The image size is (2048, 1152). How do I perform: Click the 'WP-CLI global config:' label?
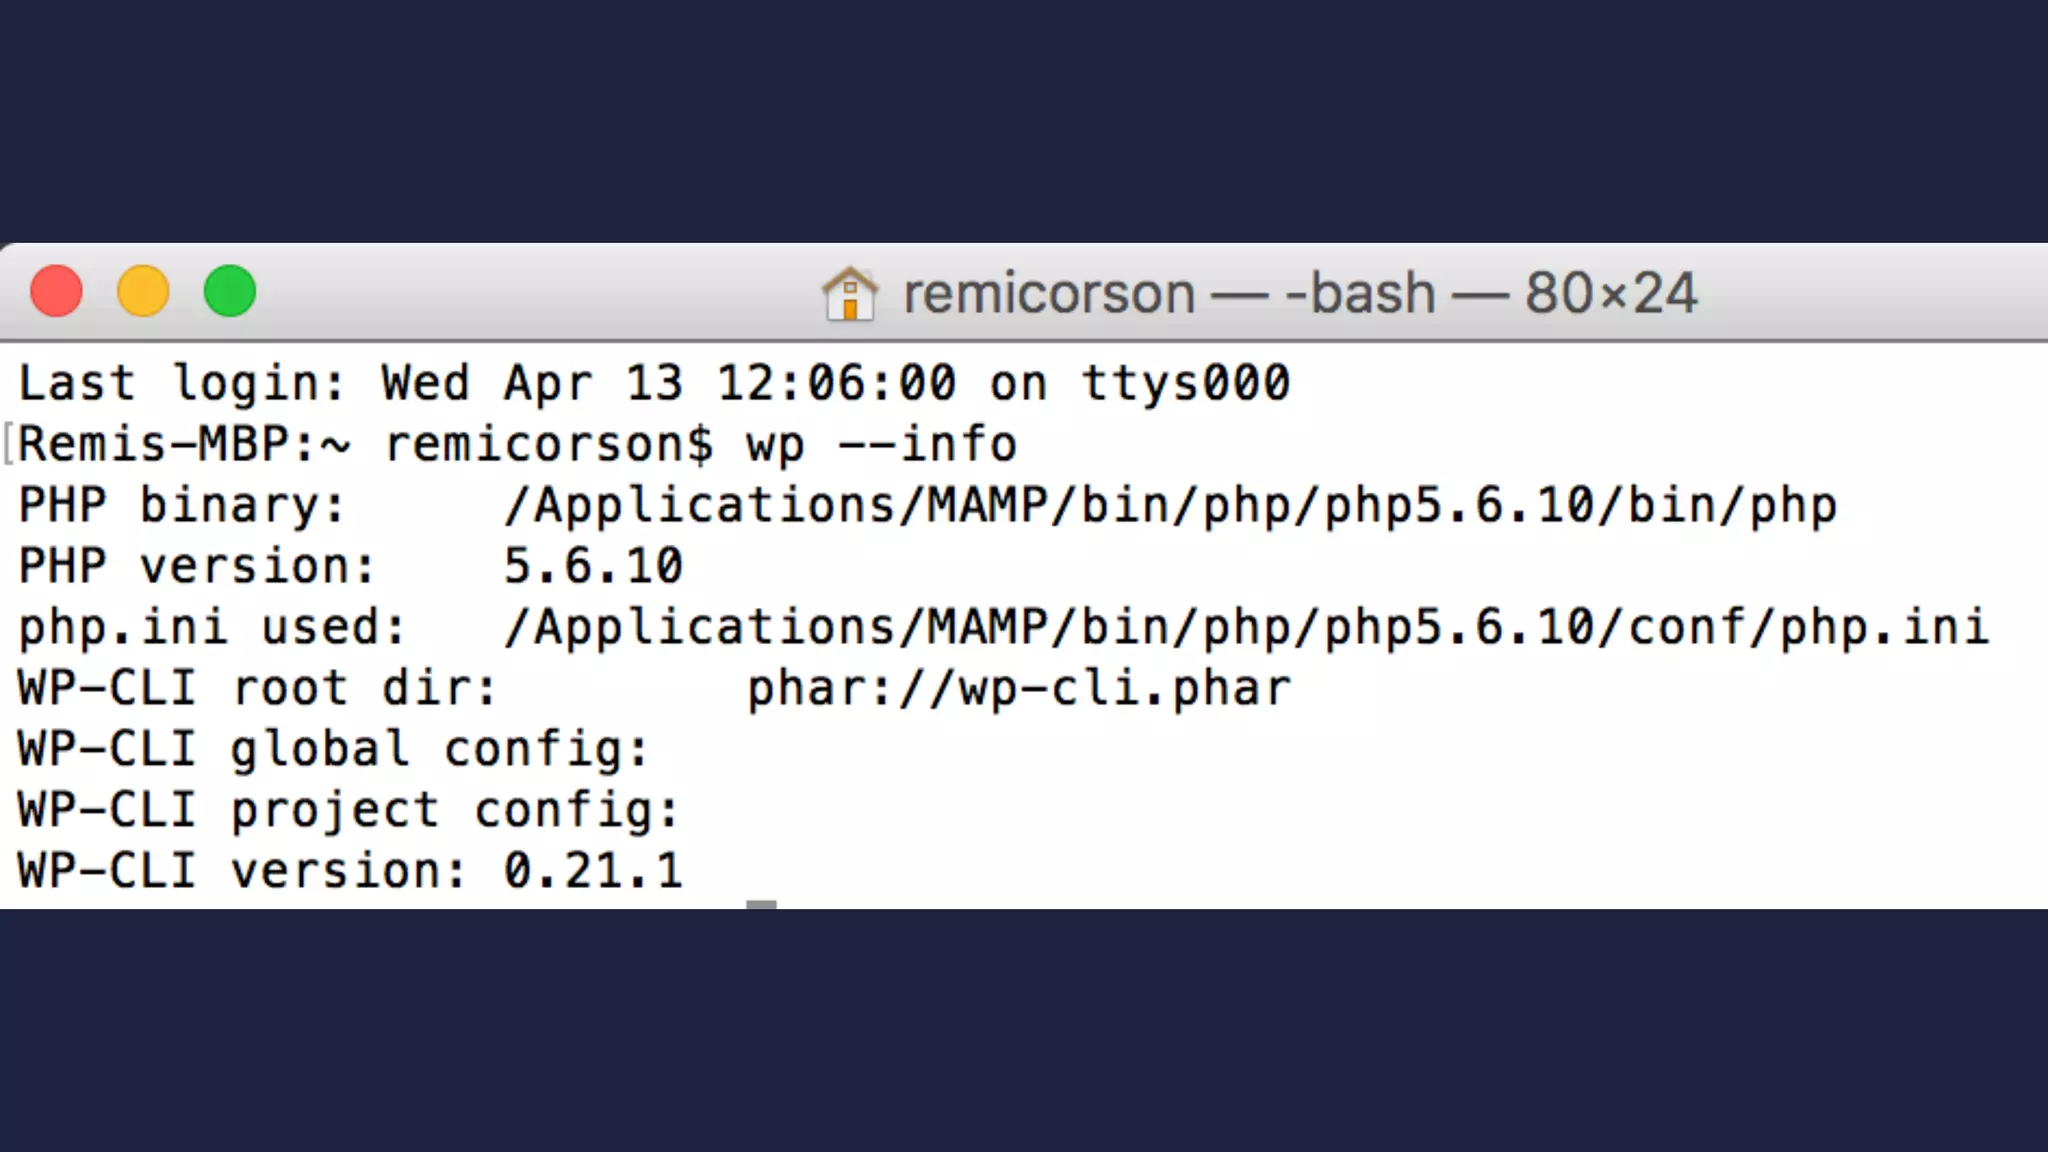pos(334,750)
